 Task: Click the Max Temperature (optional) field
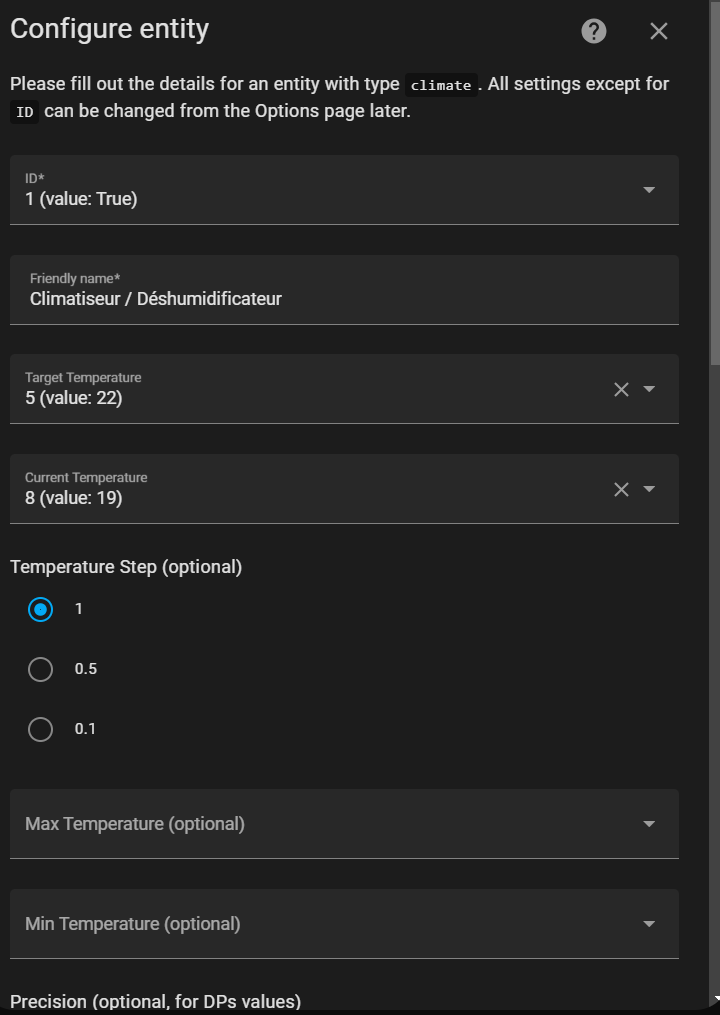point(300,824)
